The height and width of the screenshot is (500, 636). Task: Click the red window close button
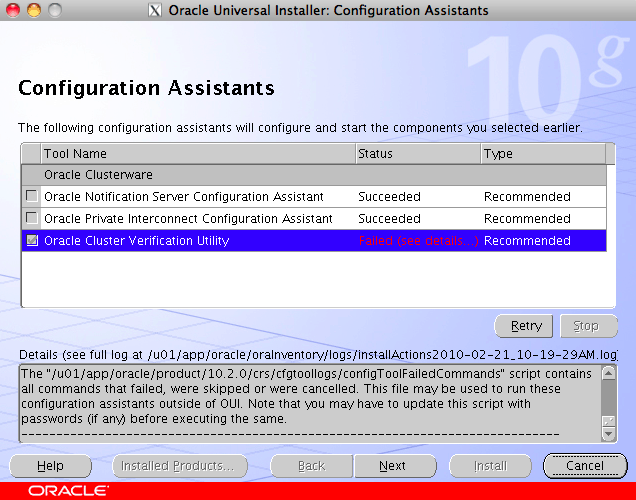(x=13, y=10)
